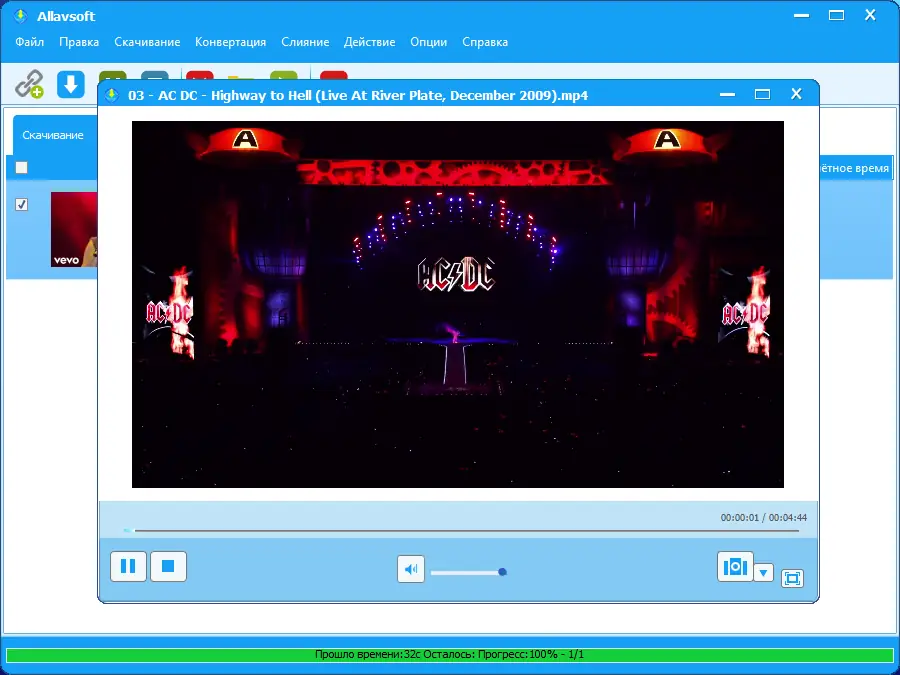Stop playback in the video player
This screenshot has width=900, height=675.
tap(168, 566)
